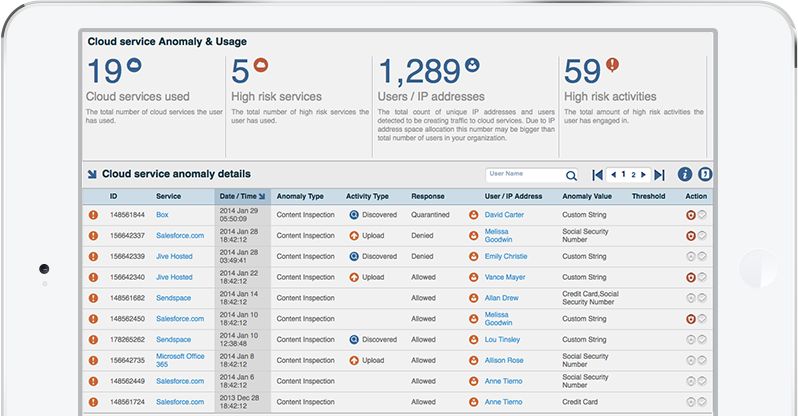Click the gray comment action icon for Allan Drew
Viewport: 798px width, 416px height.
click(x=702, y=298)
